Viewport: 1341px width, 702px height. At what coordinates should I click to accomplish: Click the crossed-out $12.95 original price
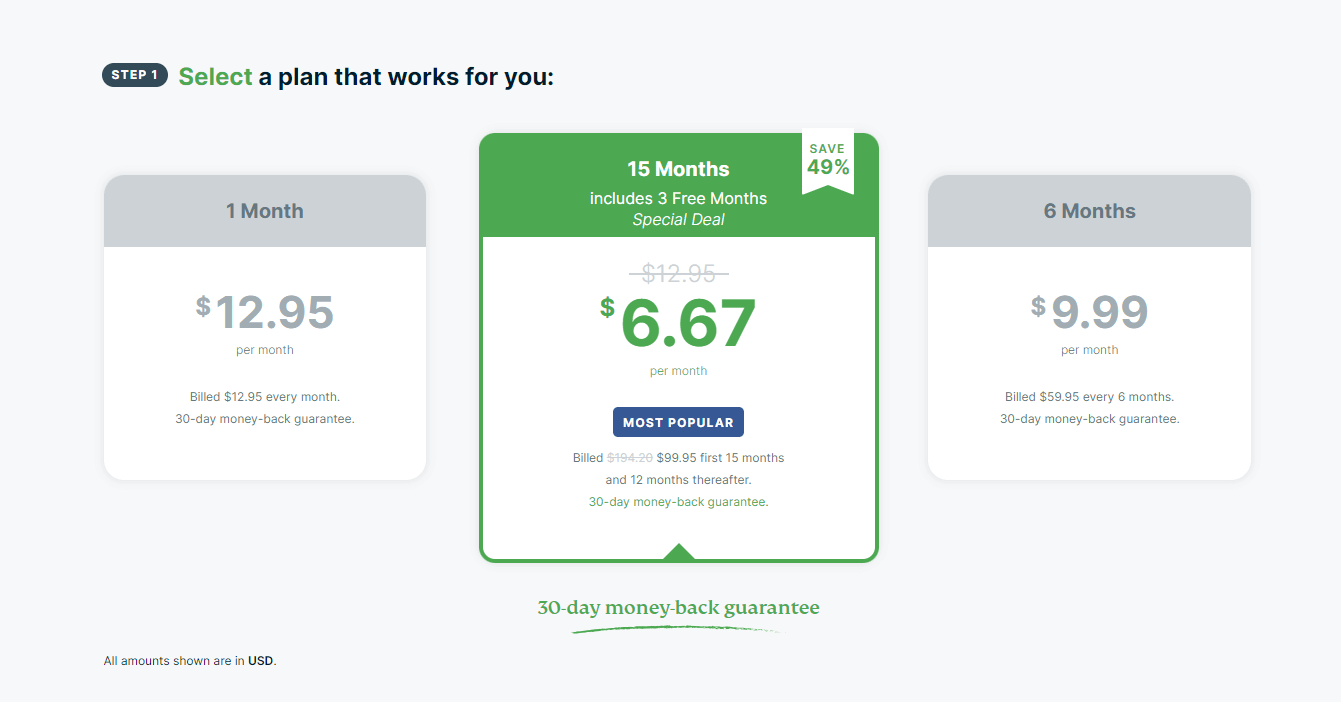tap(678, 273)
